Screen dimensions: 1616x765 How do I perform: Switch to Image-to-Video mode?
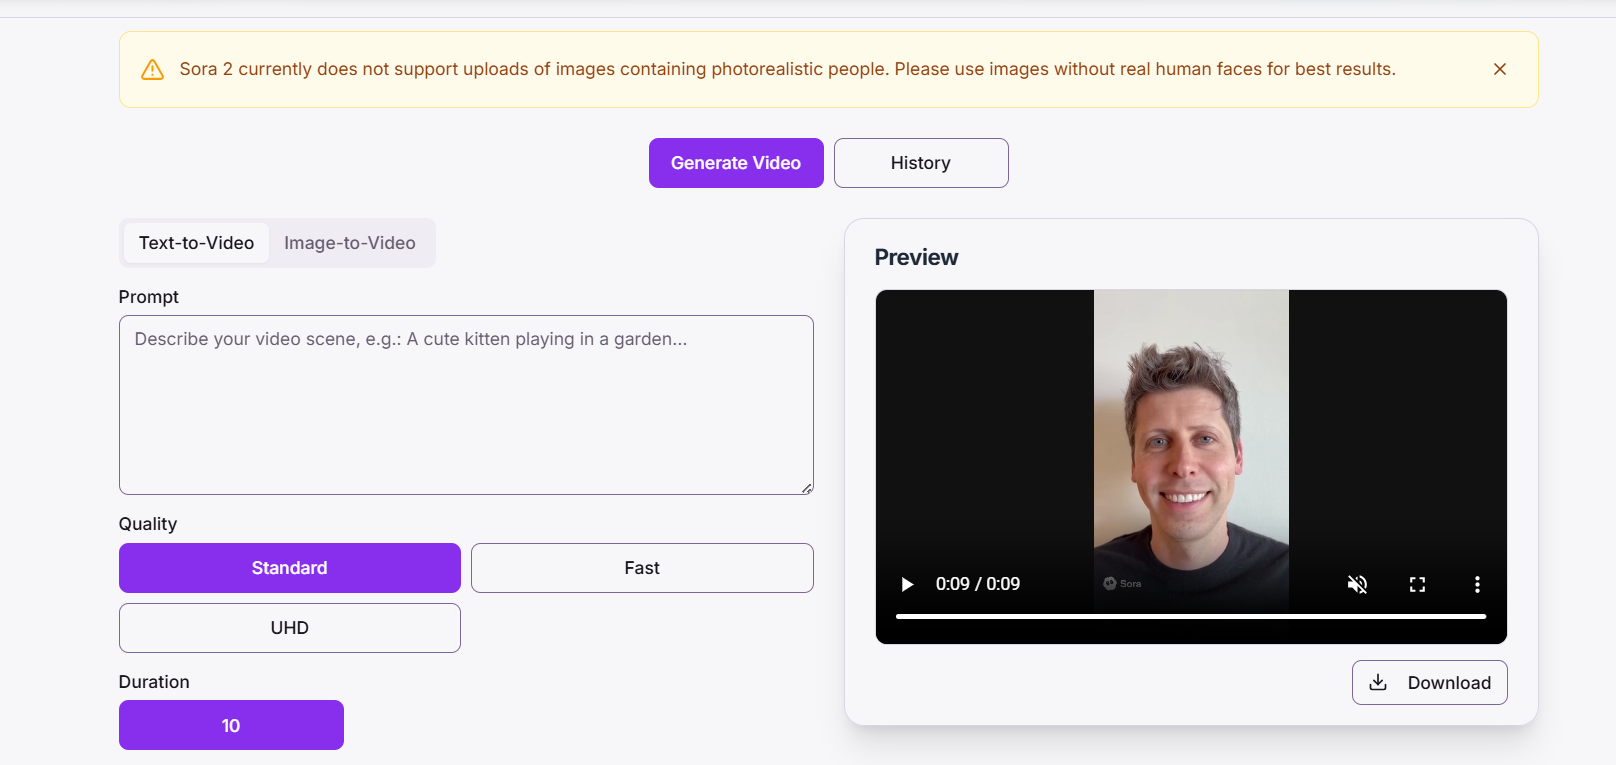[x=350, y=243]
